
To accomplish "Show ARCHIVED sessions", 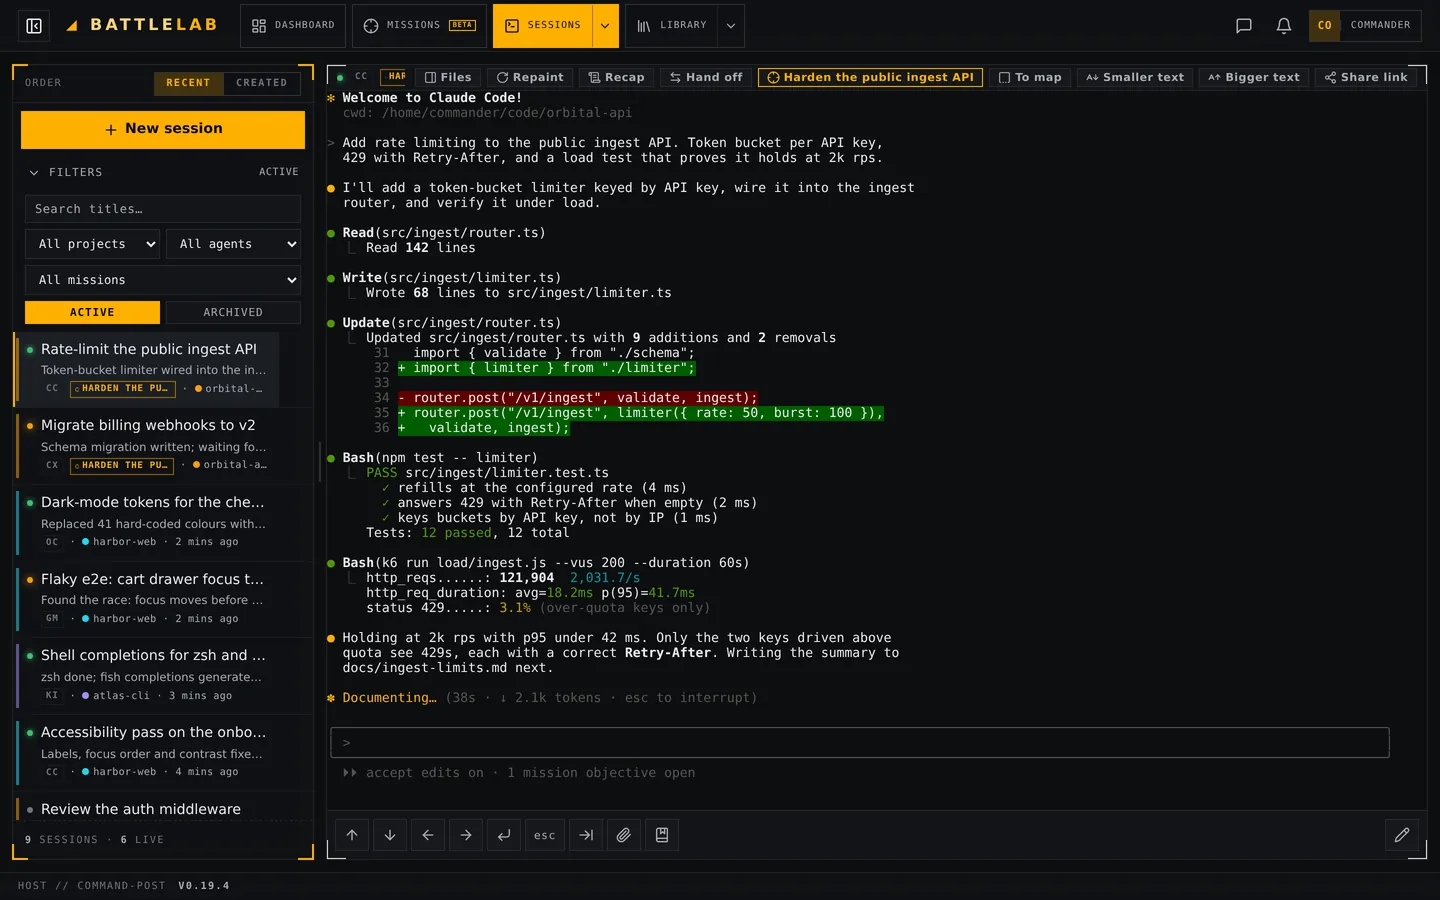I will [x=233, y=312].
